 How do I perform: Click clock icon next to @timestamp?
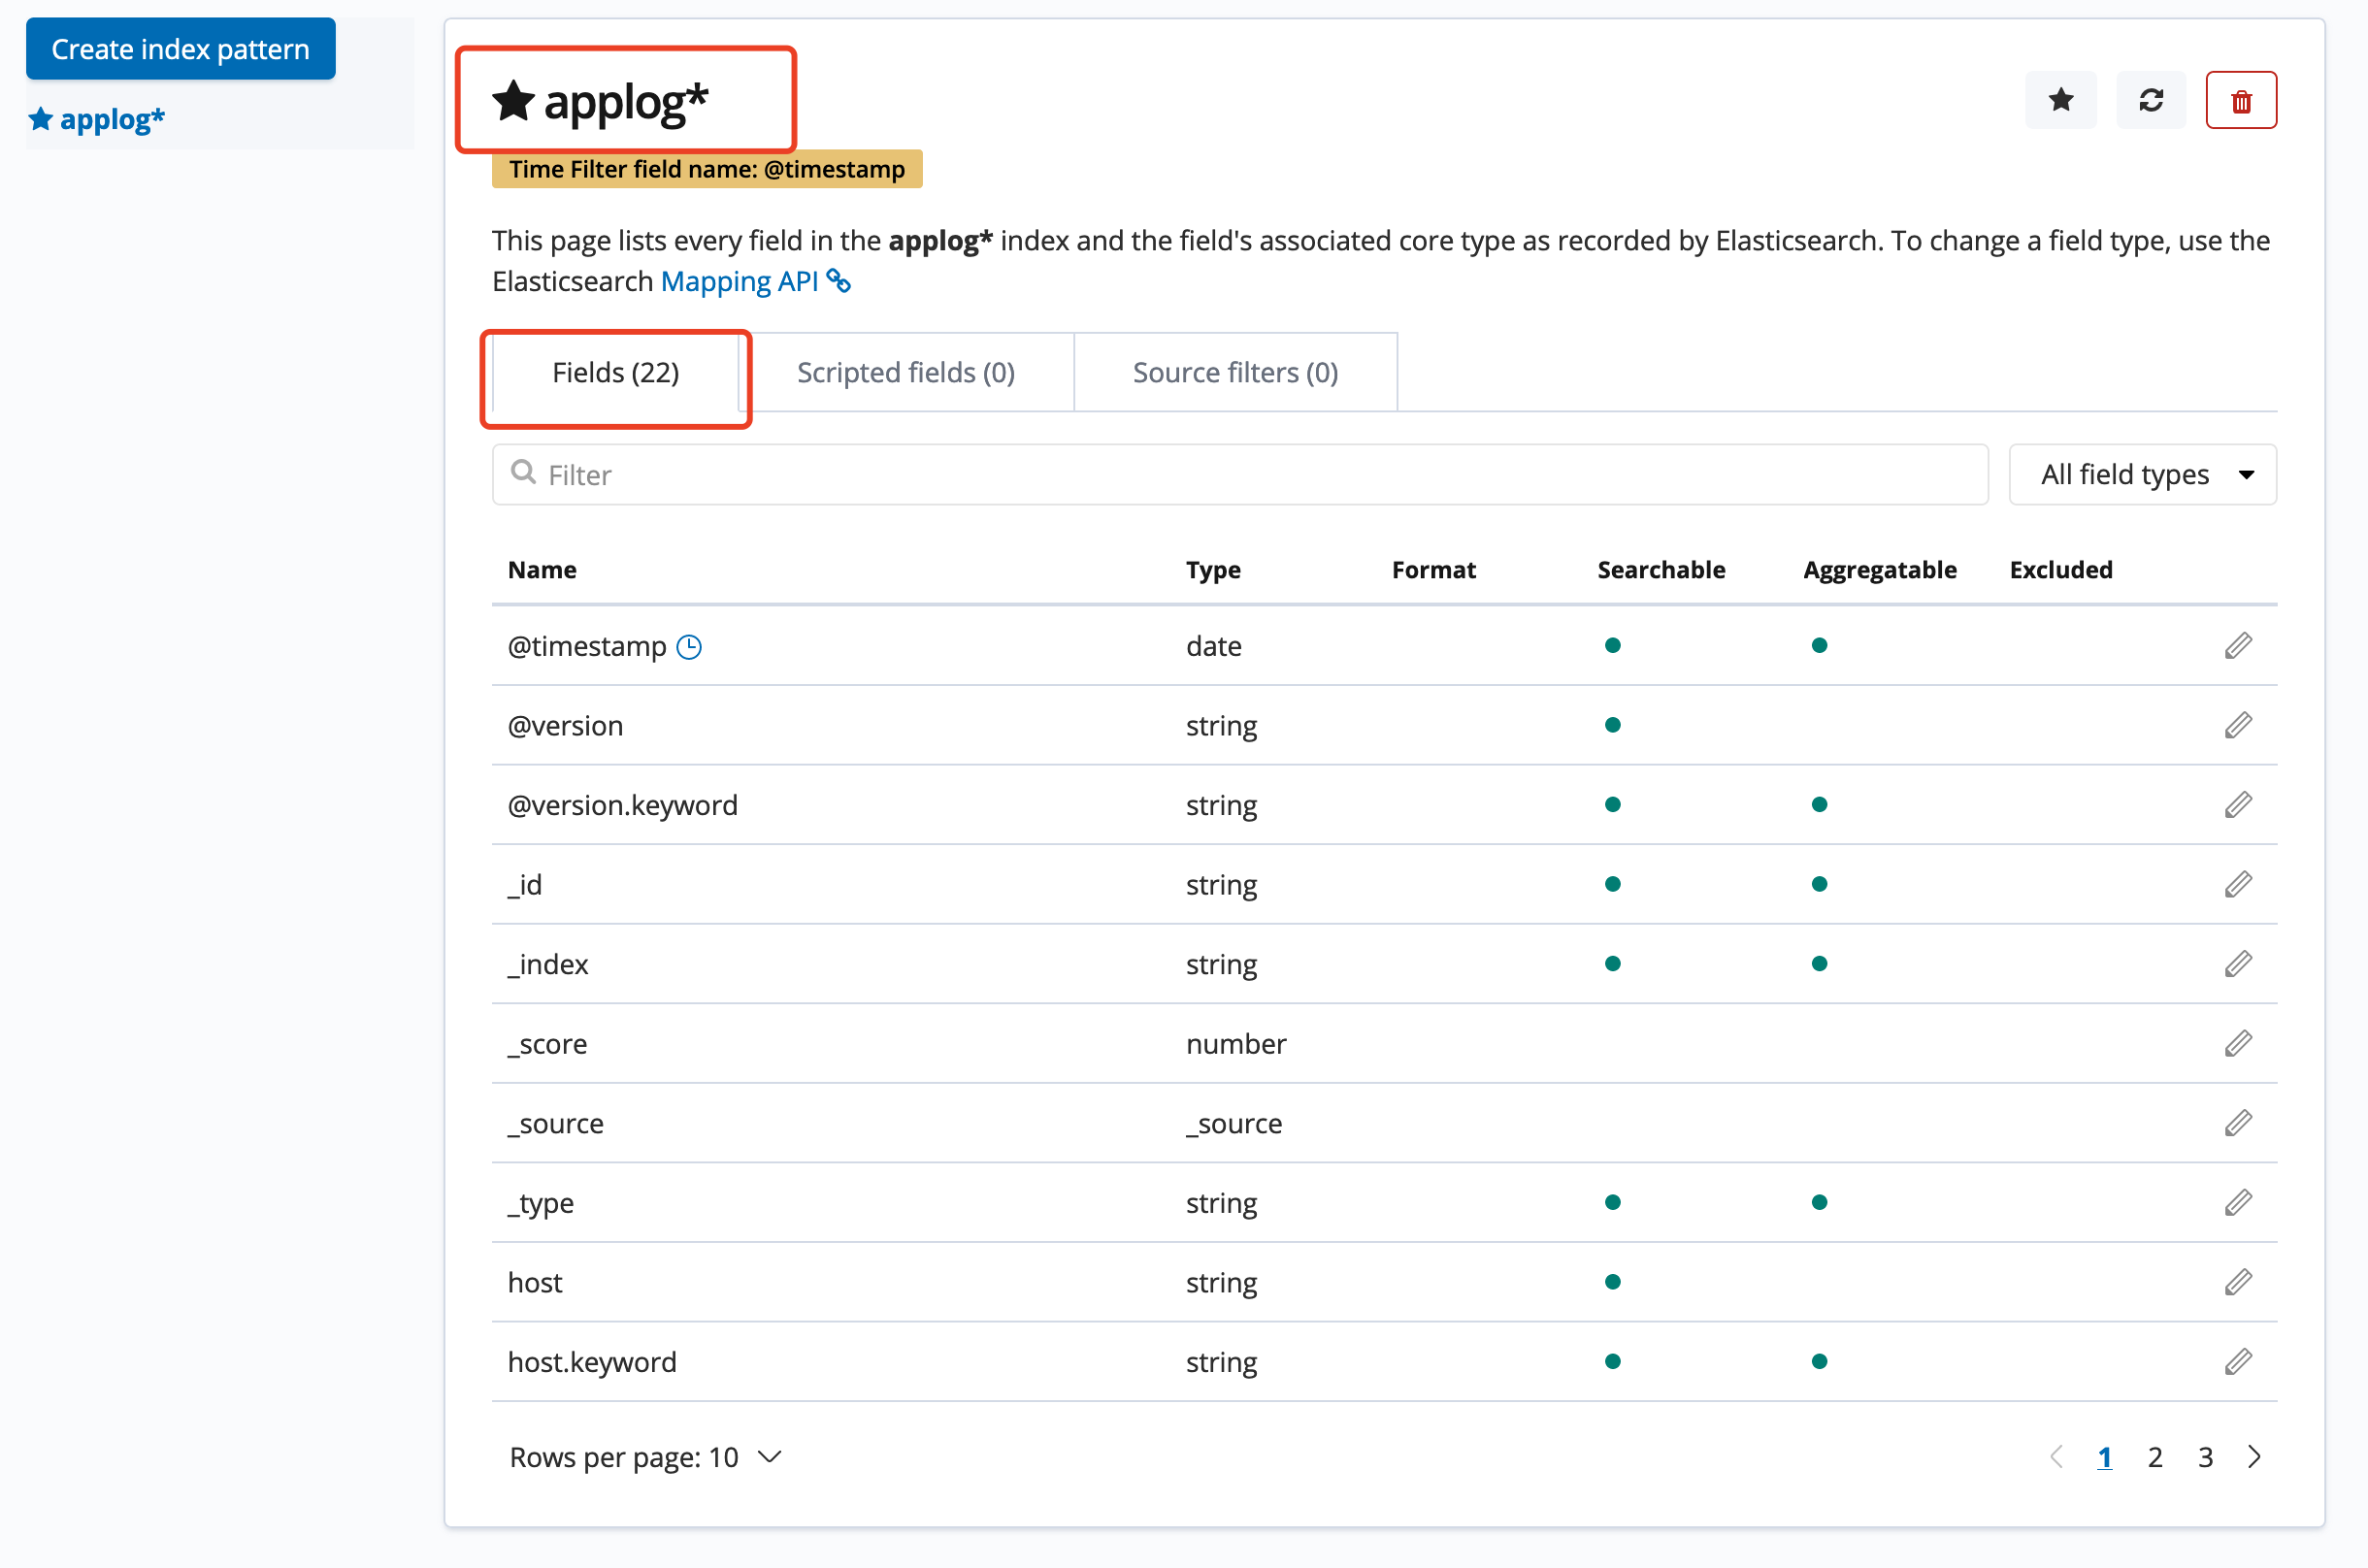tap(689, 647)
